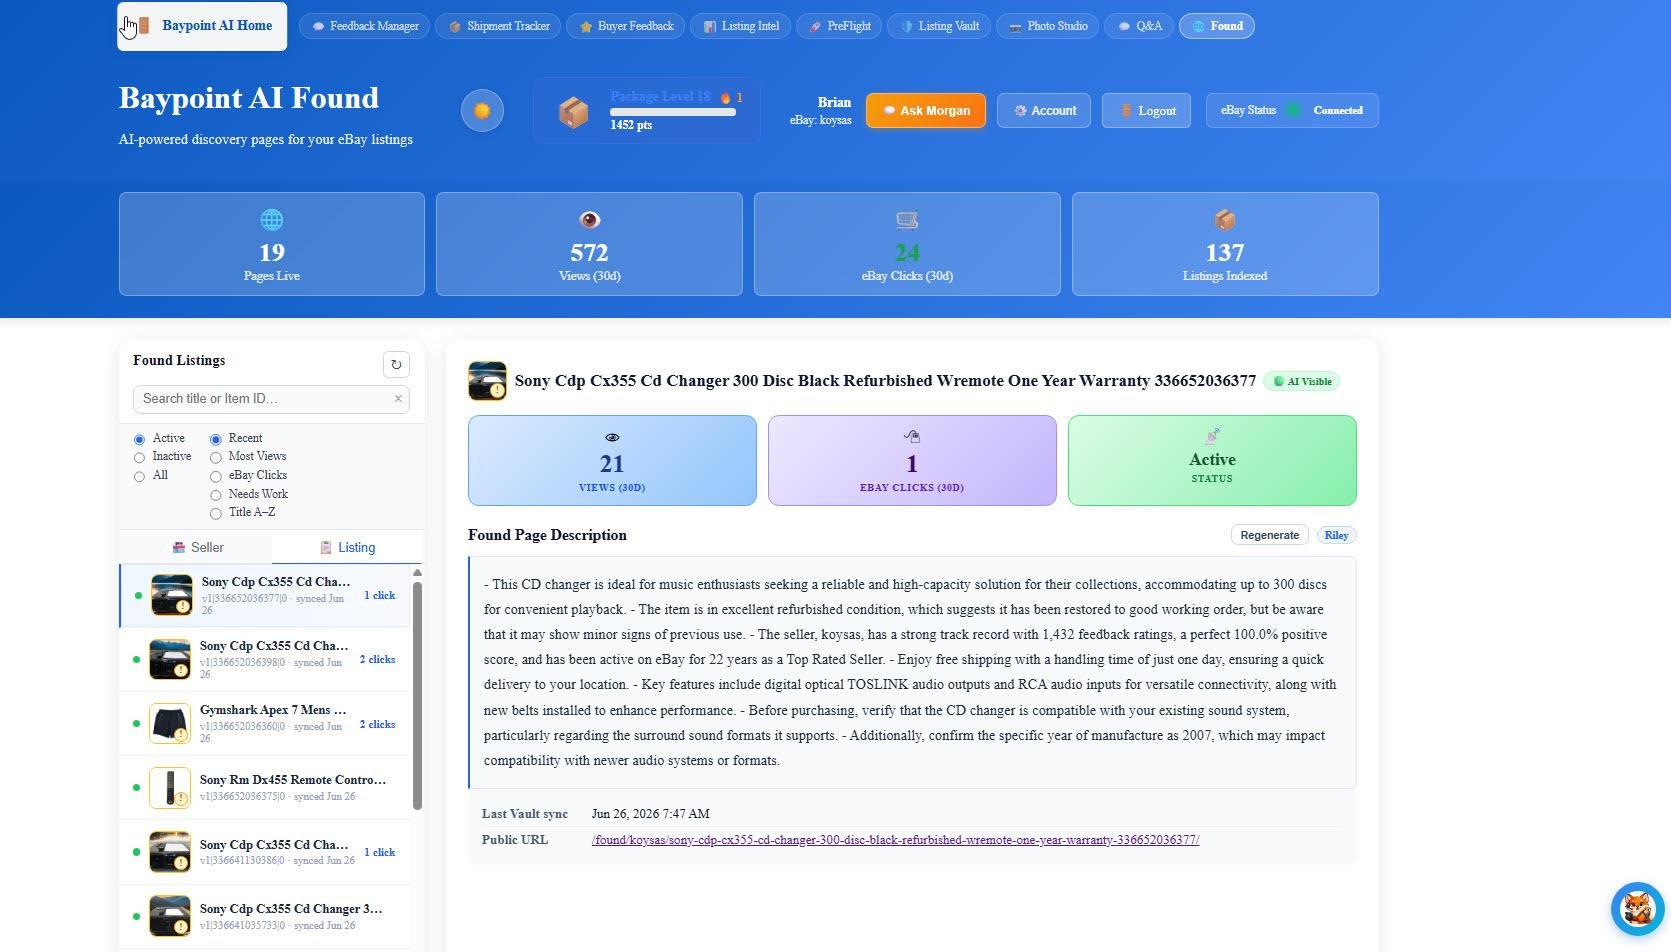Screen dimensions: 1671x952
Task: Click the Sony CD changer header thumbnail
Action: coord(487,381)
